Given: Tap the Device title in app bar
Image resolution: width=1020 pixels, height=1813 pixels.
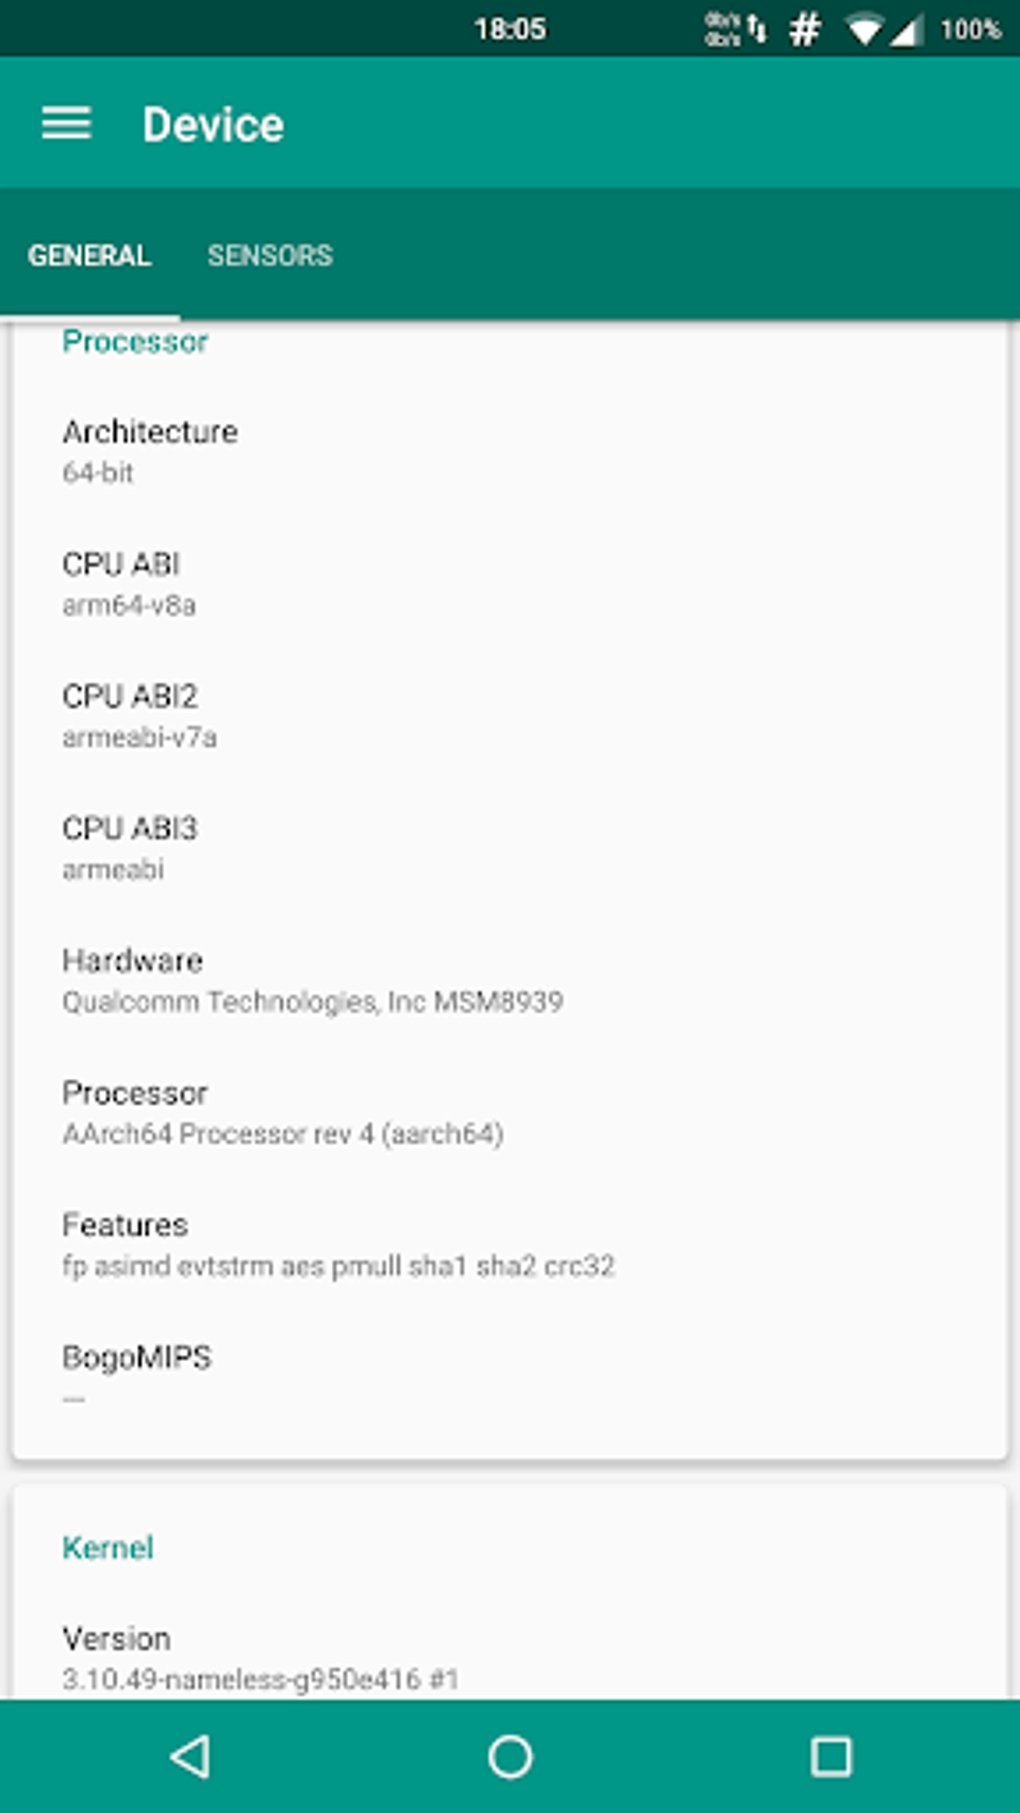Looking at the screenshot, I should (213, 125).
